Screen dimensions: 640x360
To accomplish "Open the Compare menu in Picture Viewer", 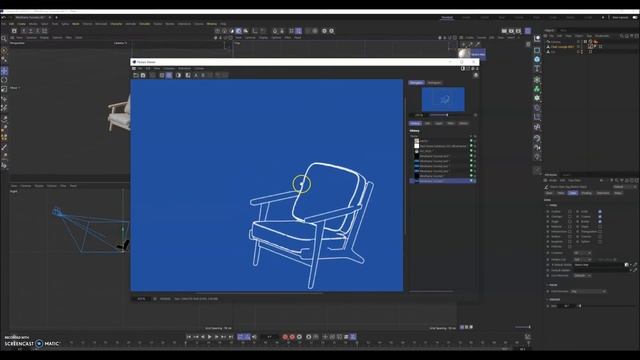I will tap(169, 69).
